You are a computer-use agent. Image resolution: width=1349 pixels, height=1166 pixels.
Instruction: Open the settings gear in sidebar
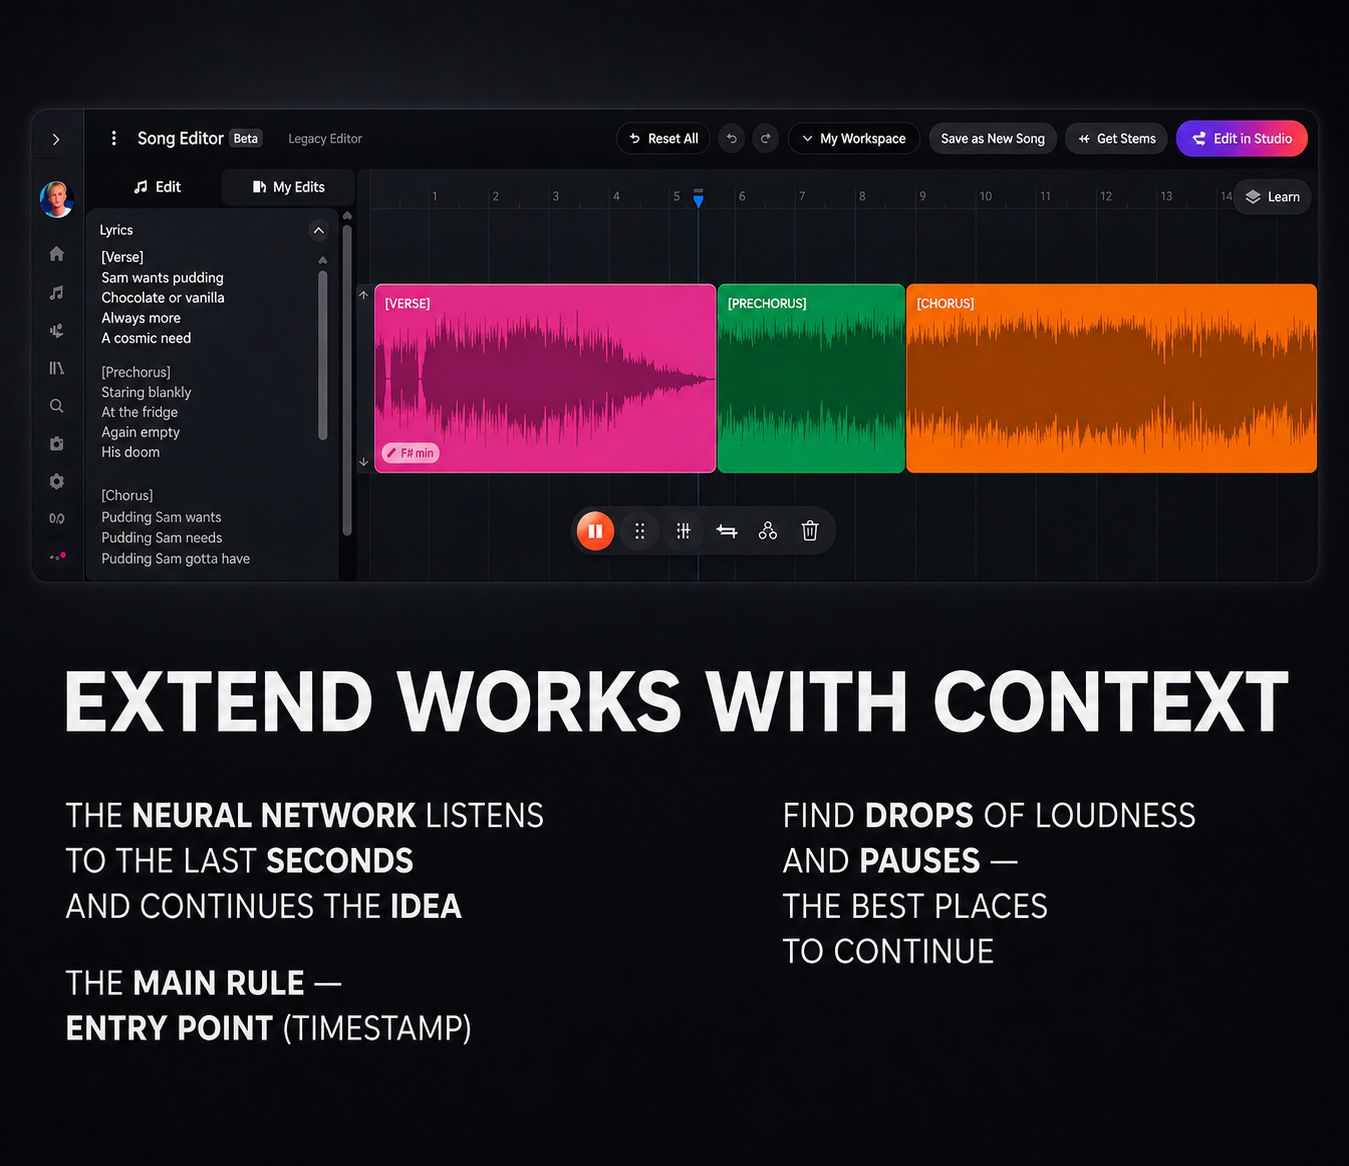point(57,481)
